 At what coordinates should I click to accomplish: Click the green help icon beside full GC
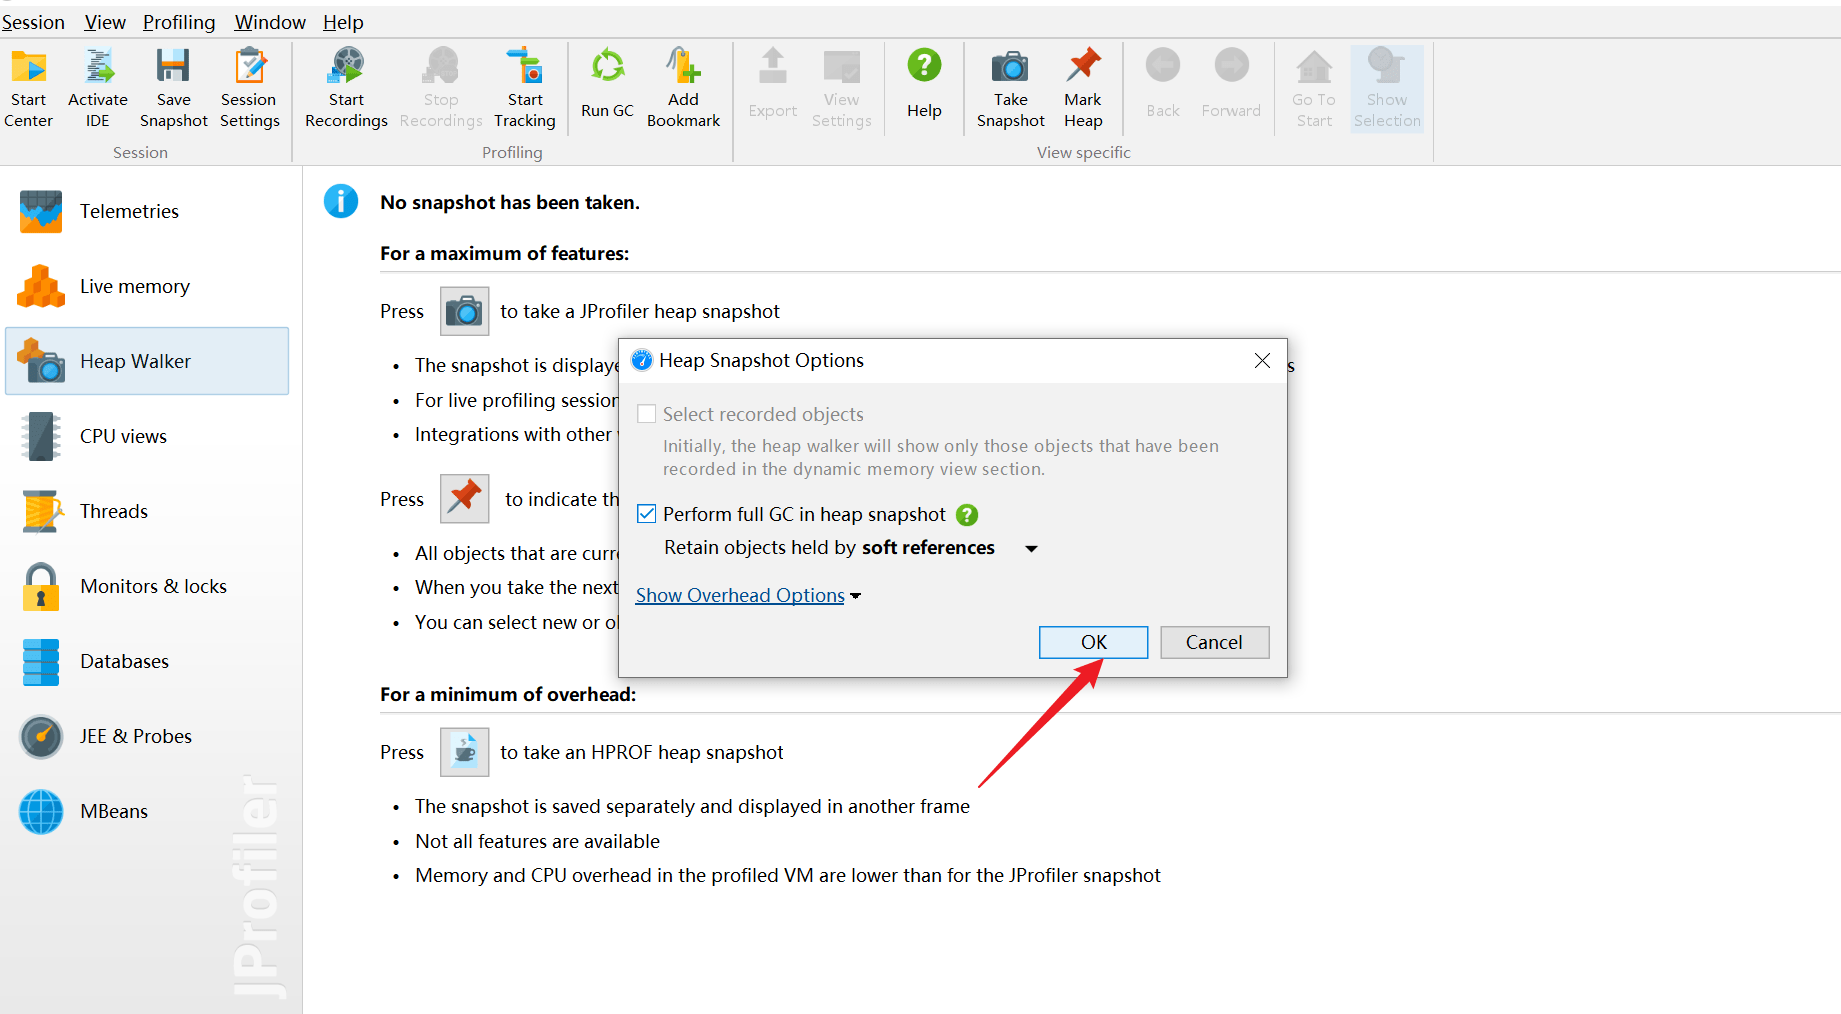point(967,515)
